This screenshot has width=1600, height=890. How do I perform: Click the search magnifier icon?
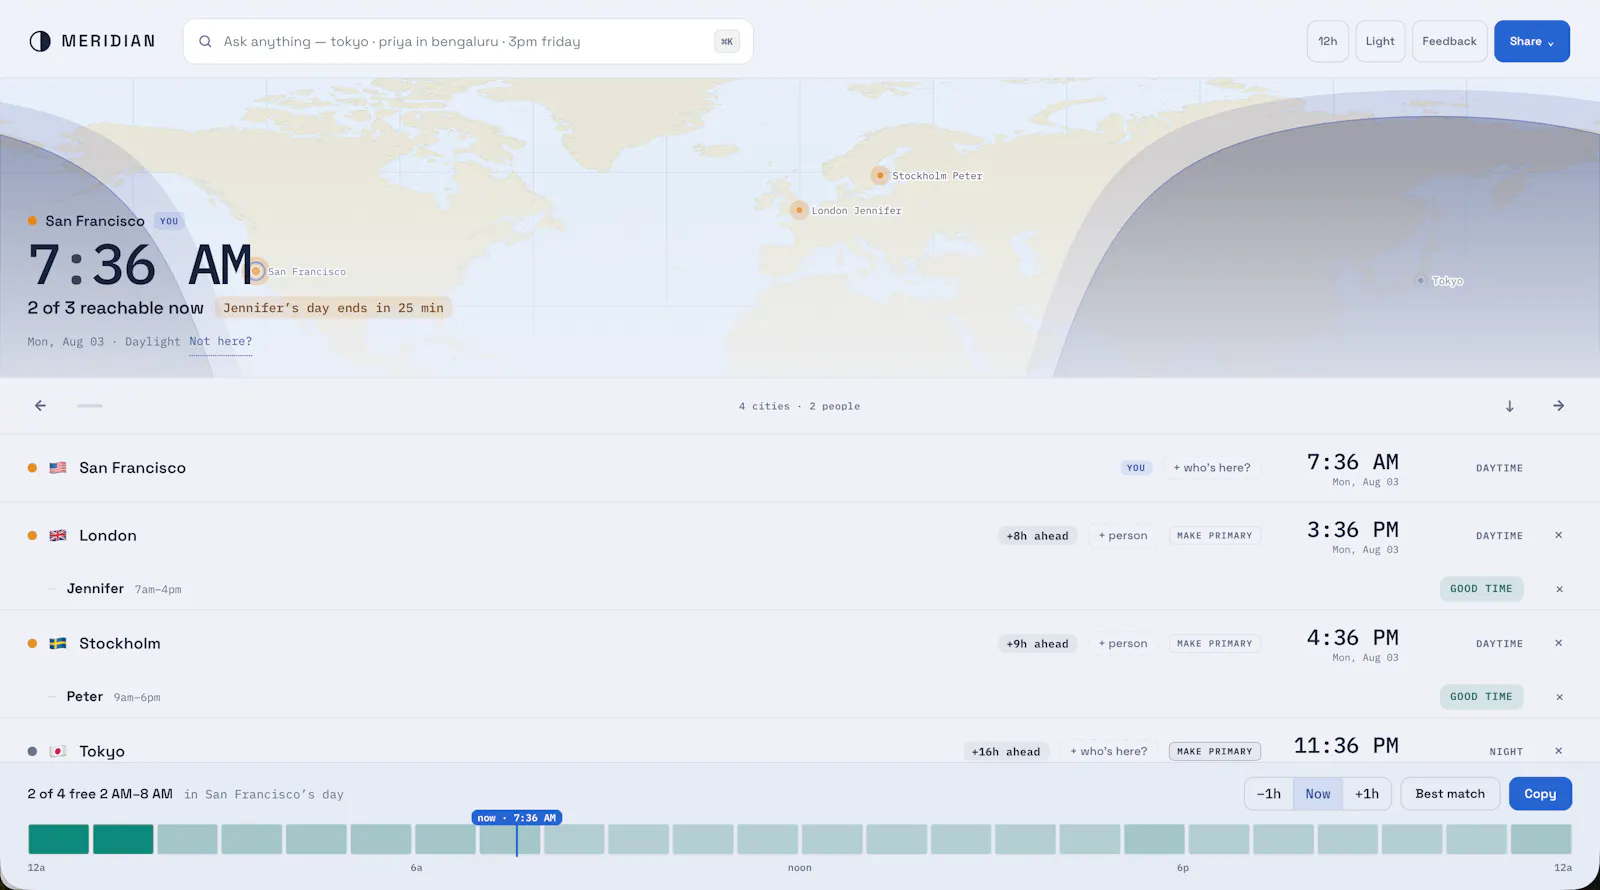click(x=205, y=42)
